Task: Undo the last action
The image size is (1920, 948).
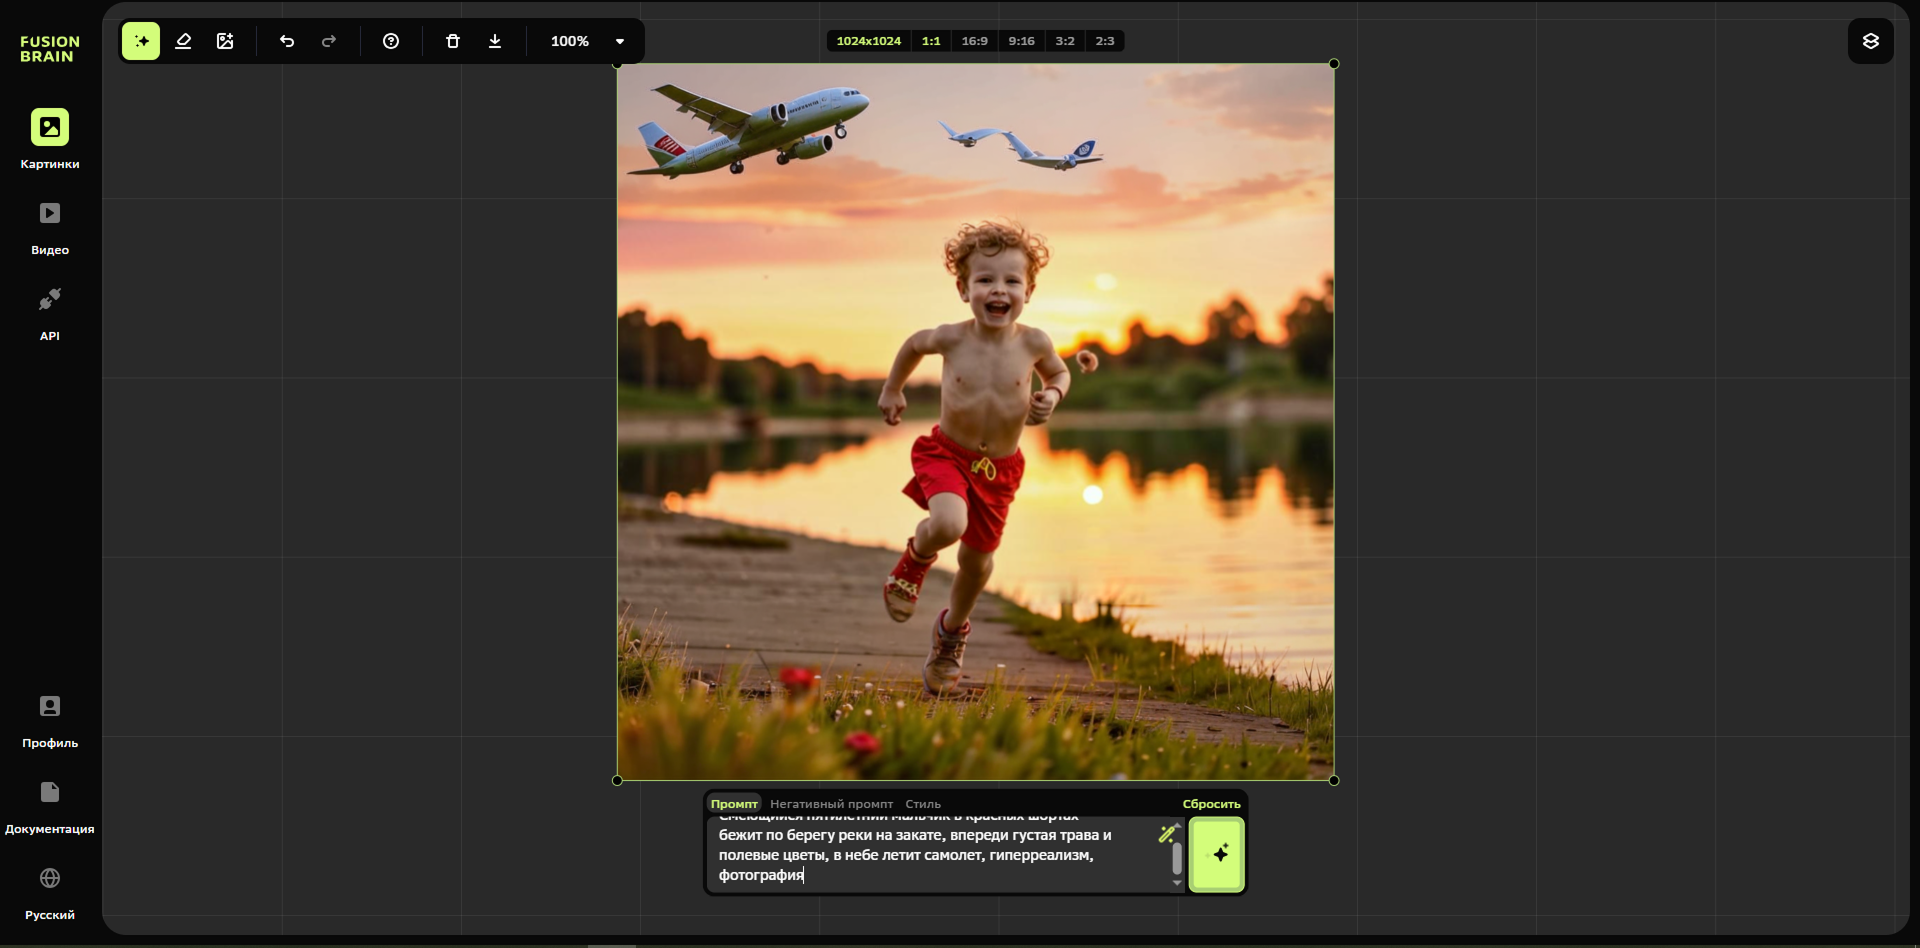Action: (x=287, y=41)
